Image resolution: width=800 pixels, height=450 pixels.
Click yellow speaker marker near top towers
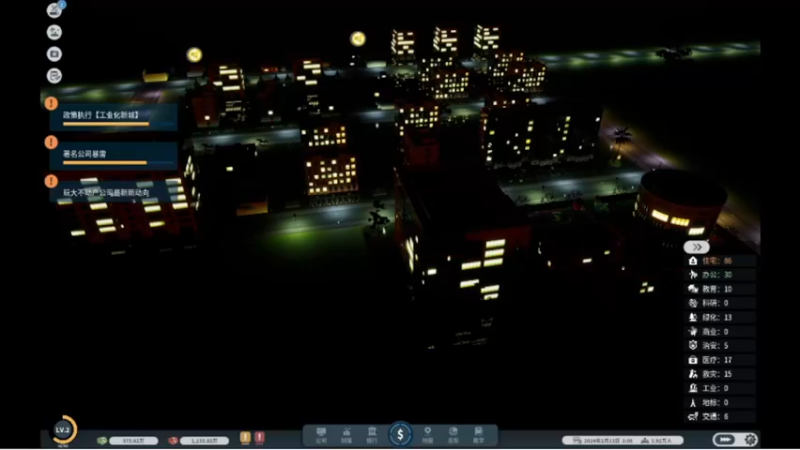tap(358, 39)
